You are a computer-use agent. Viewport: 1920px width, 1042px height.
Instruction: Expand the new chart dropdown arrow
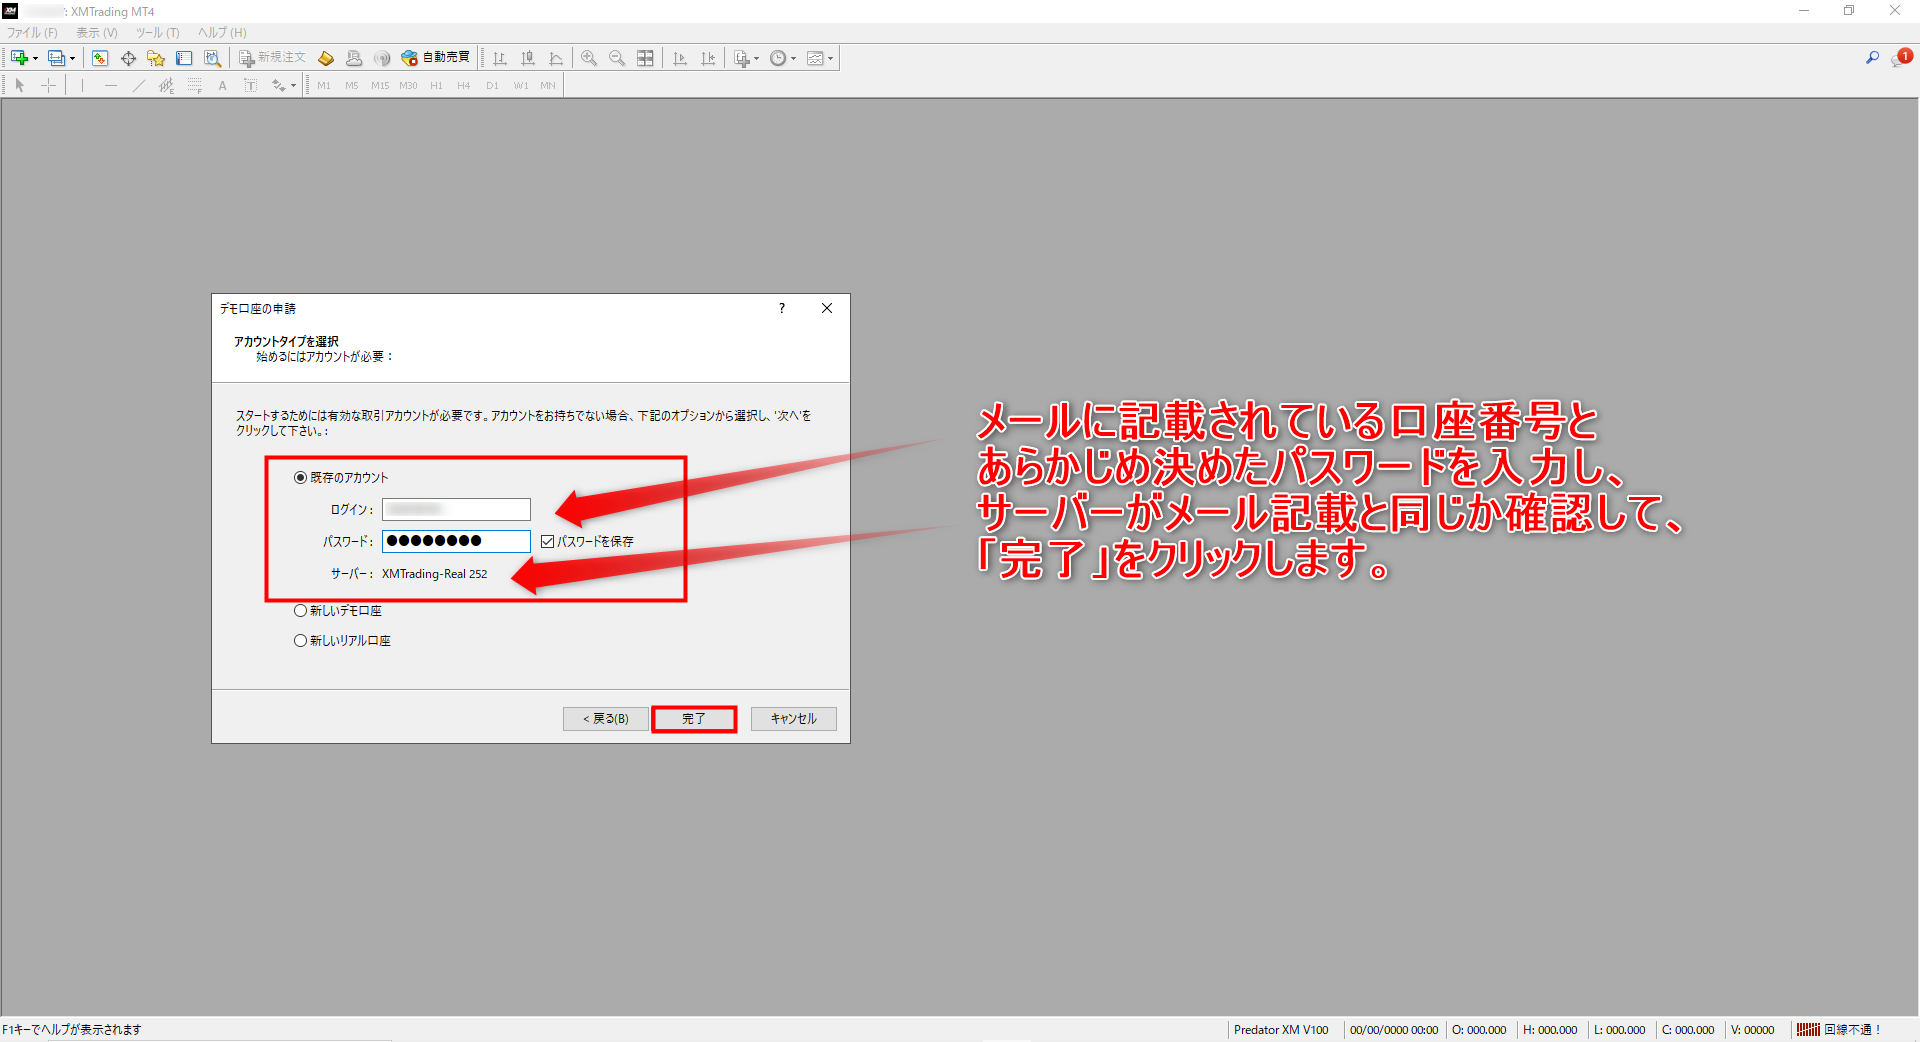[x=36, y=58]
